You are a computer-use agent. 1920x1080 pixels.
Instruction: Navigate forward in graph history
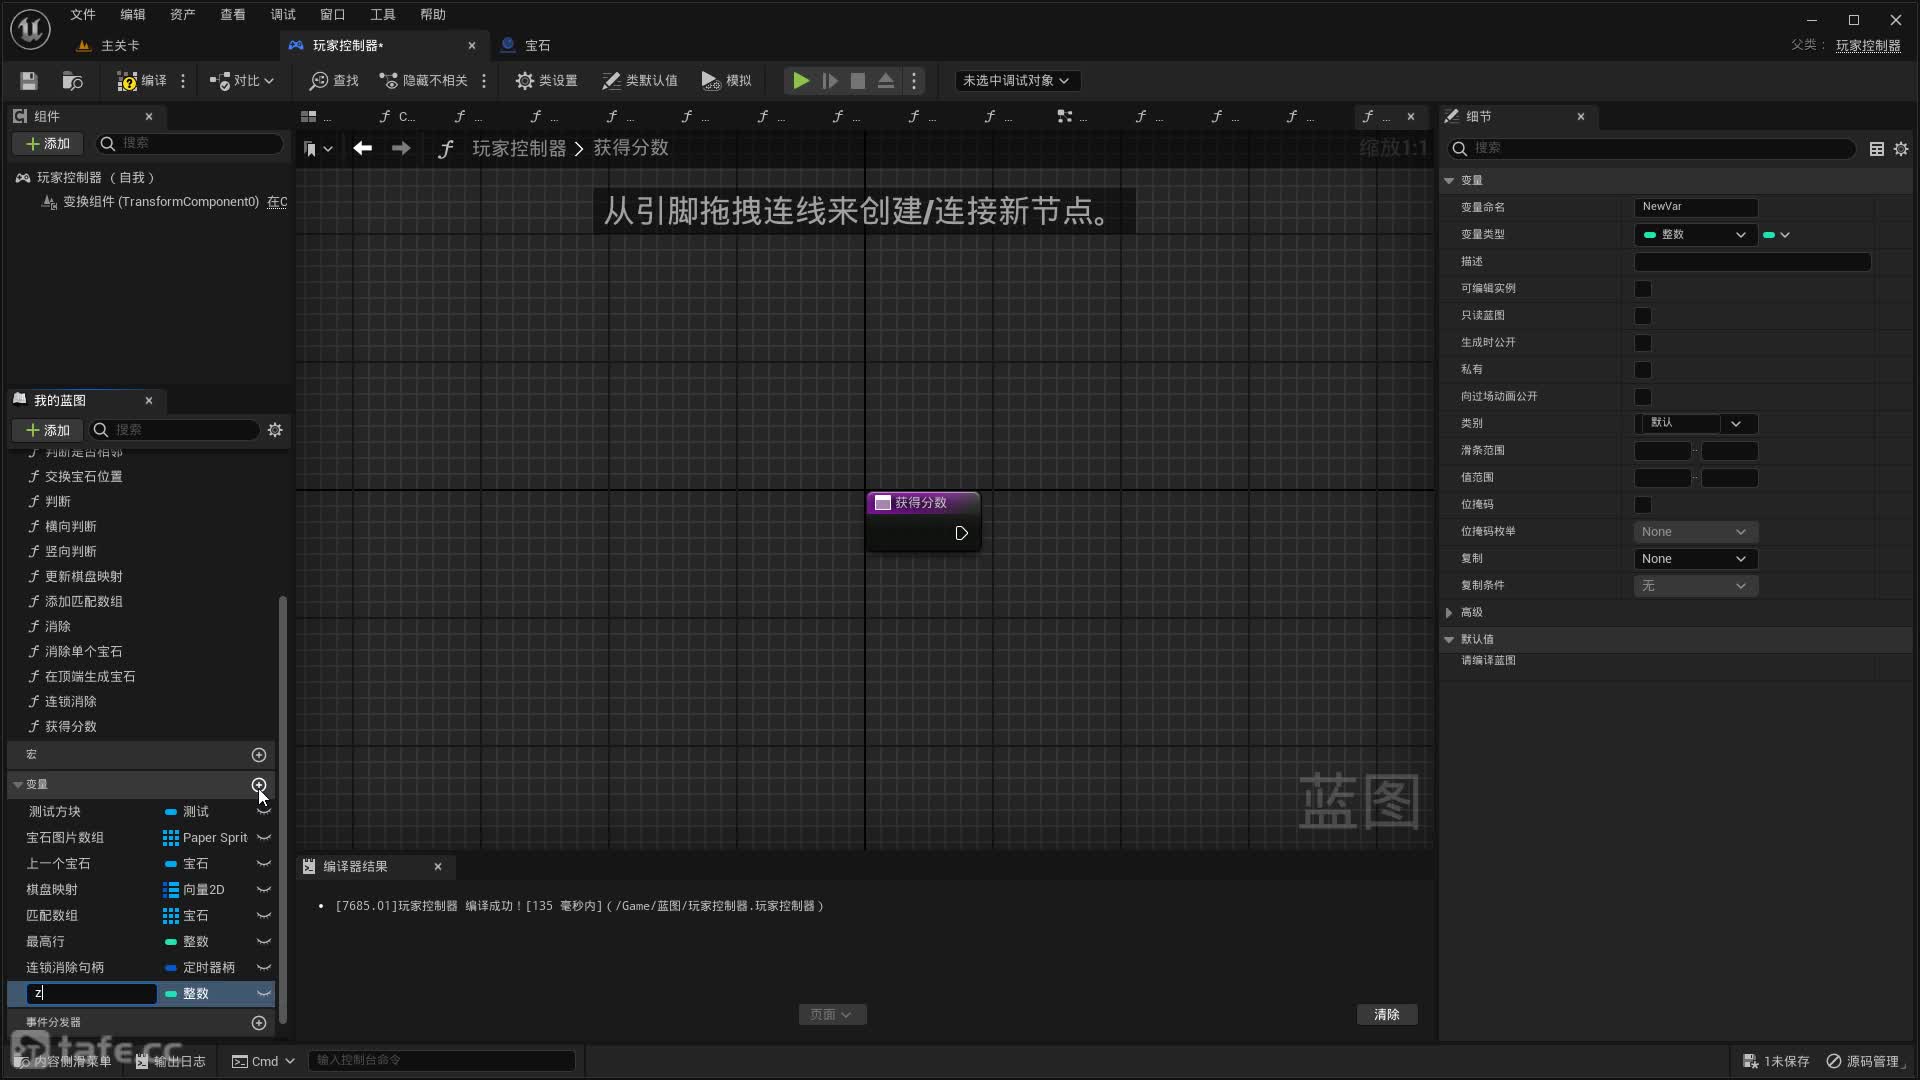401,148
